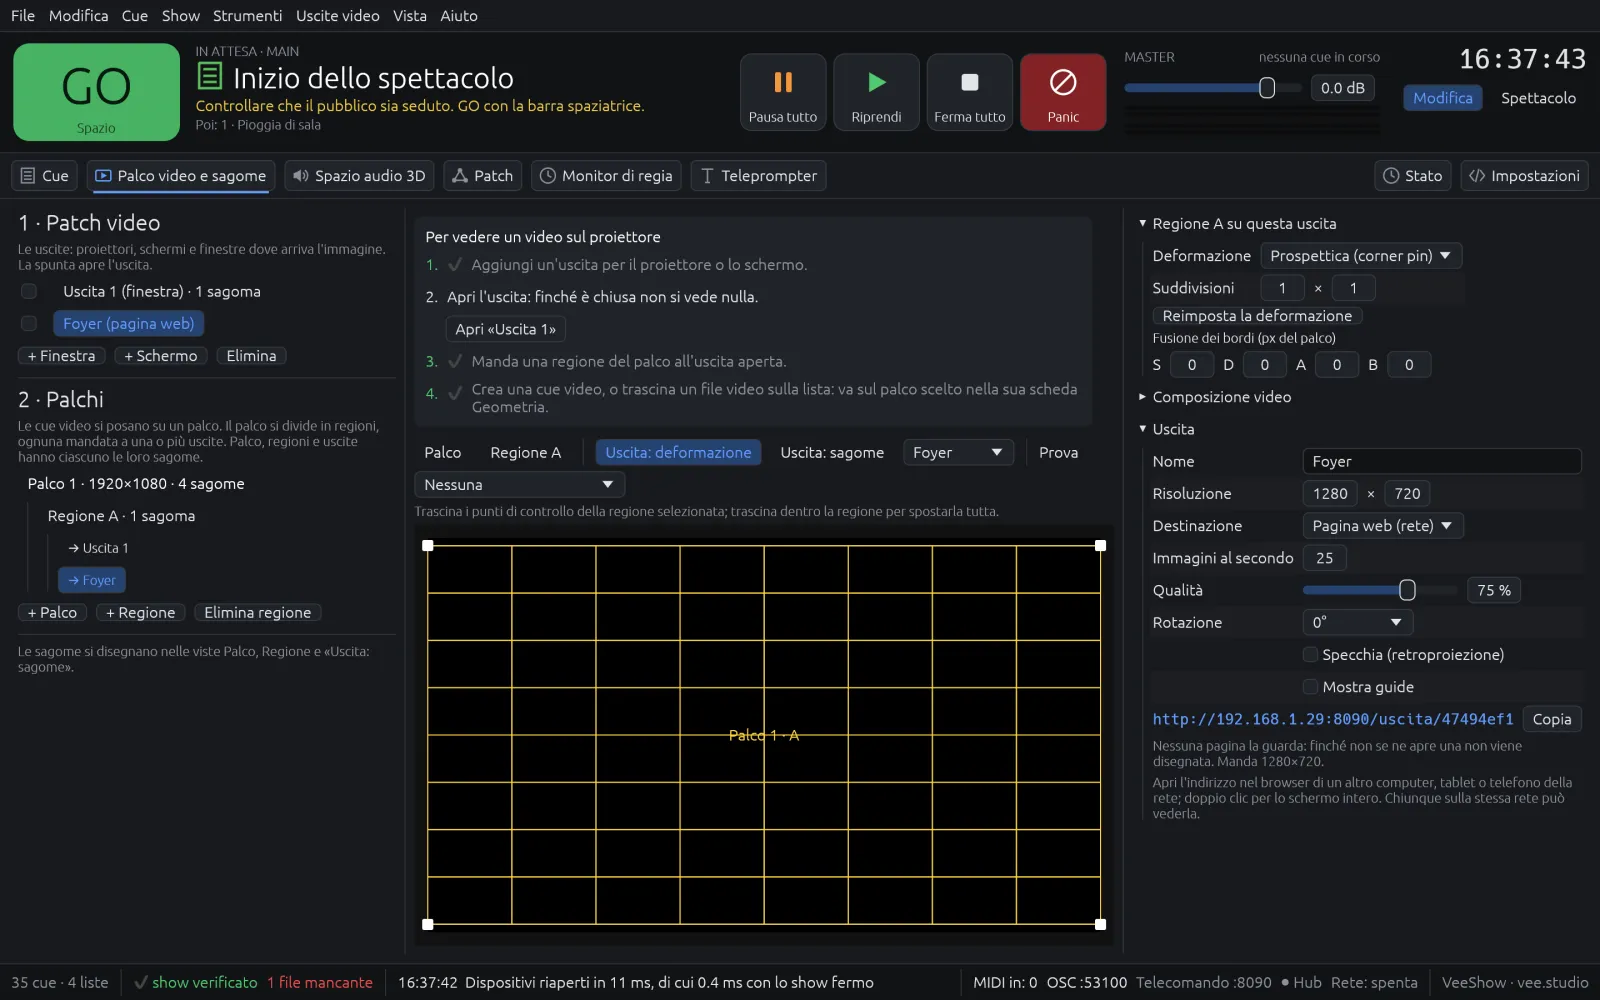1600x1000 pixels.
Task: Select the Regione A view
Action: coord(526,453)
